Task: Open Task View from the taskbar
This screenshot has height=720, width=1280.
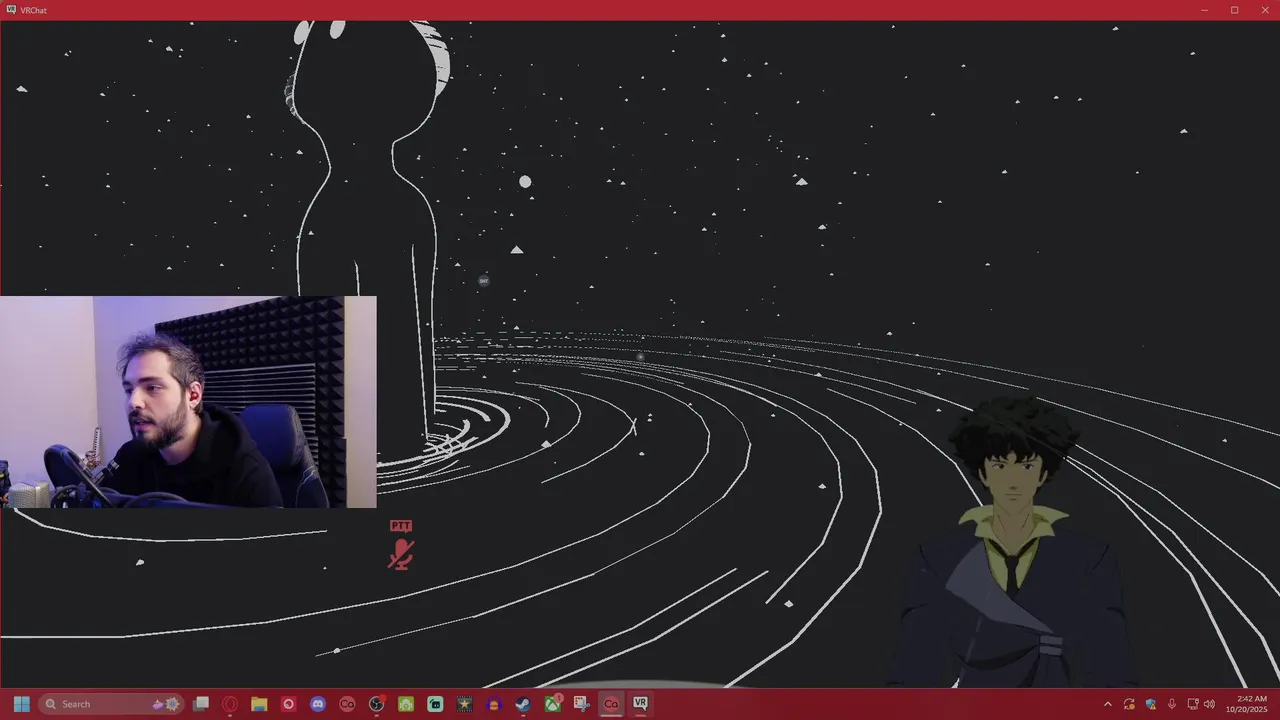Action: pyautogui.click(x=201, y=704)
